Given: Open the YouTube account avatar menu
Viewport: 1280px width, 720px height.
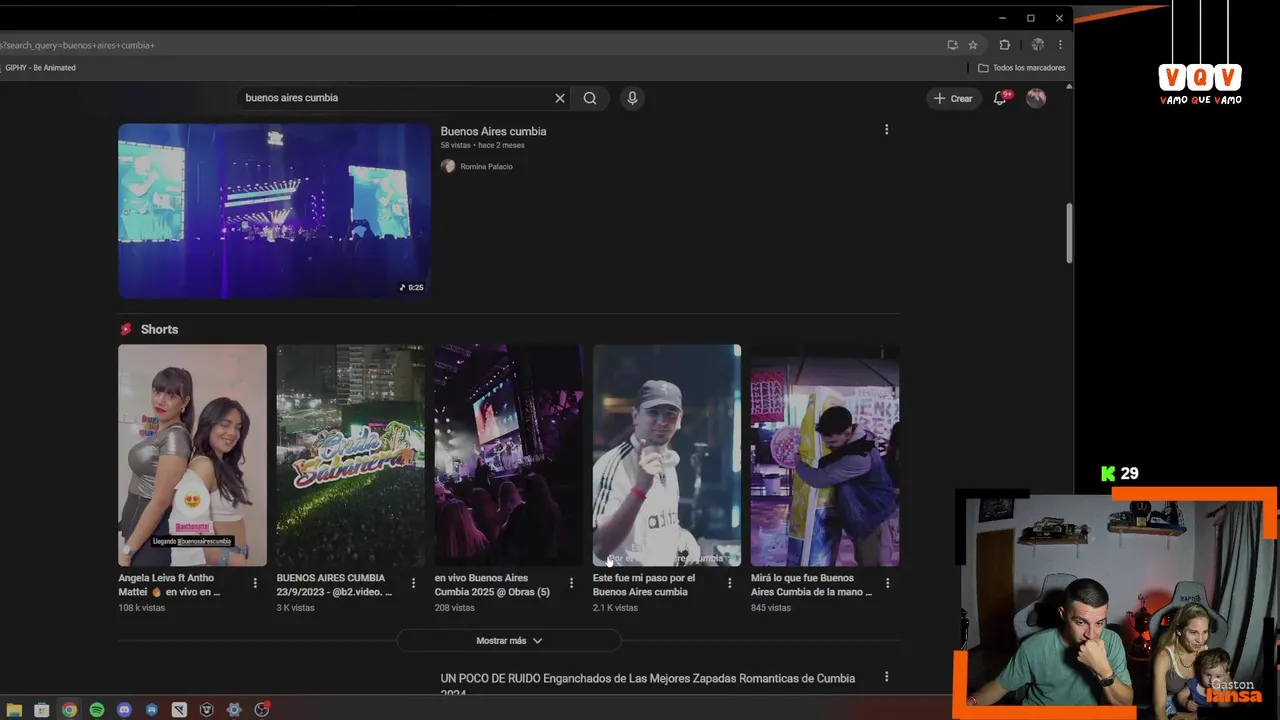Looking at the screenshot, I should (x=1036, y=98).
